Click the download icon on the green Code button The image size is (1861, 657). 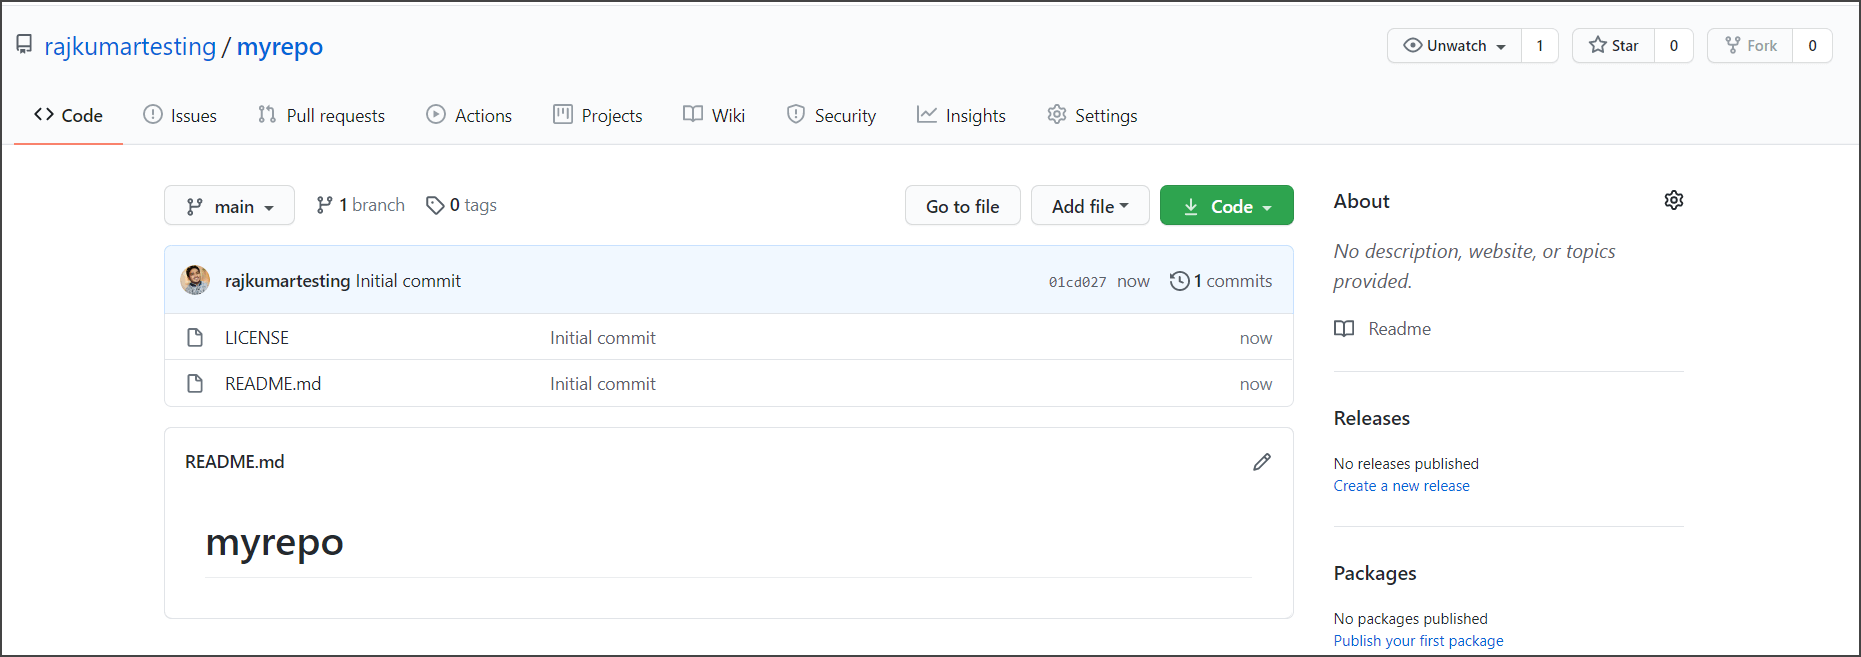(1191, 206)
